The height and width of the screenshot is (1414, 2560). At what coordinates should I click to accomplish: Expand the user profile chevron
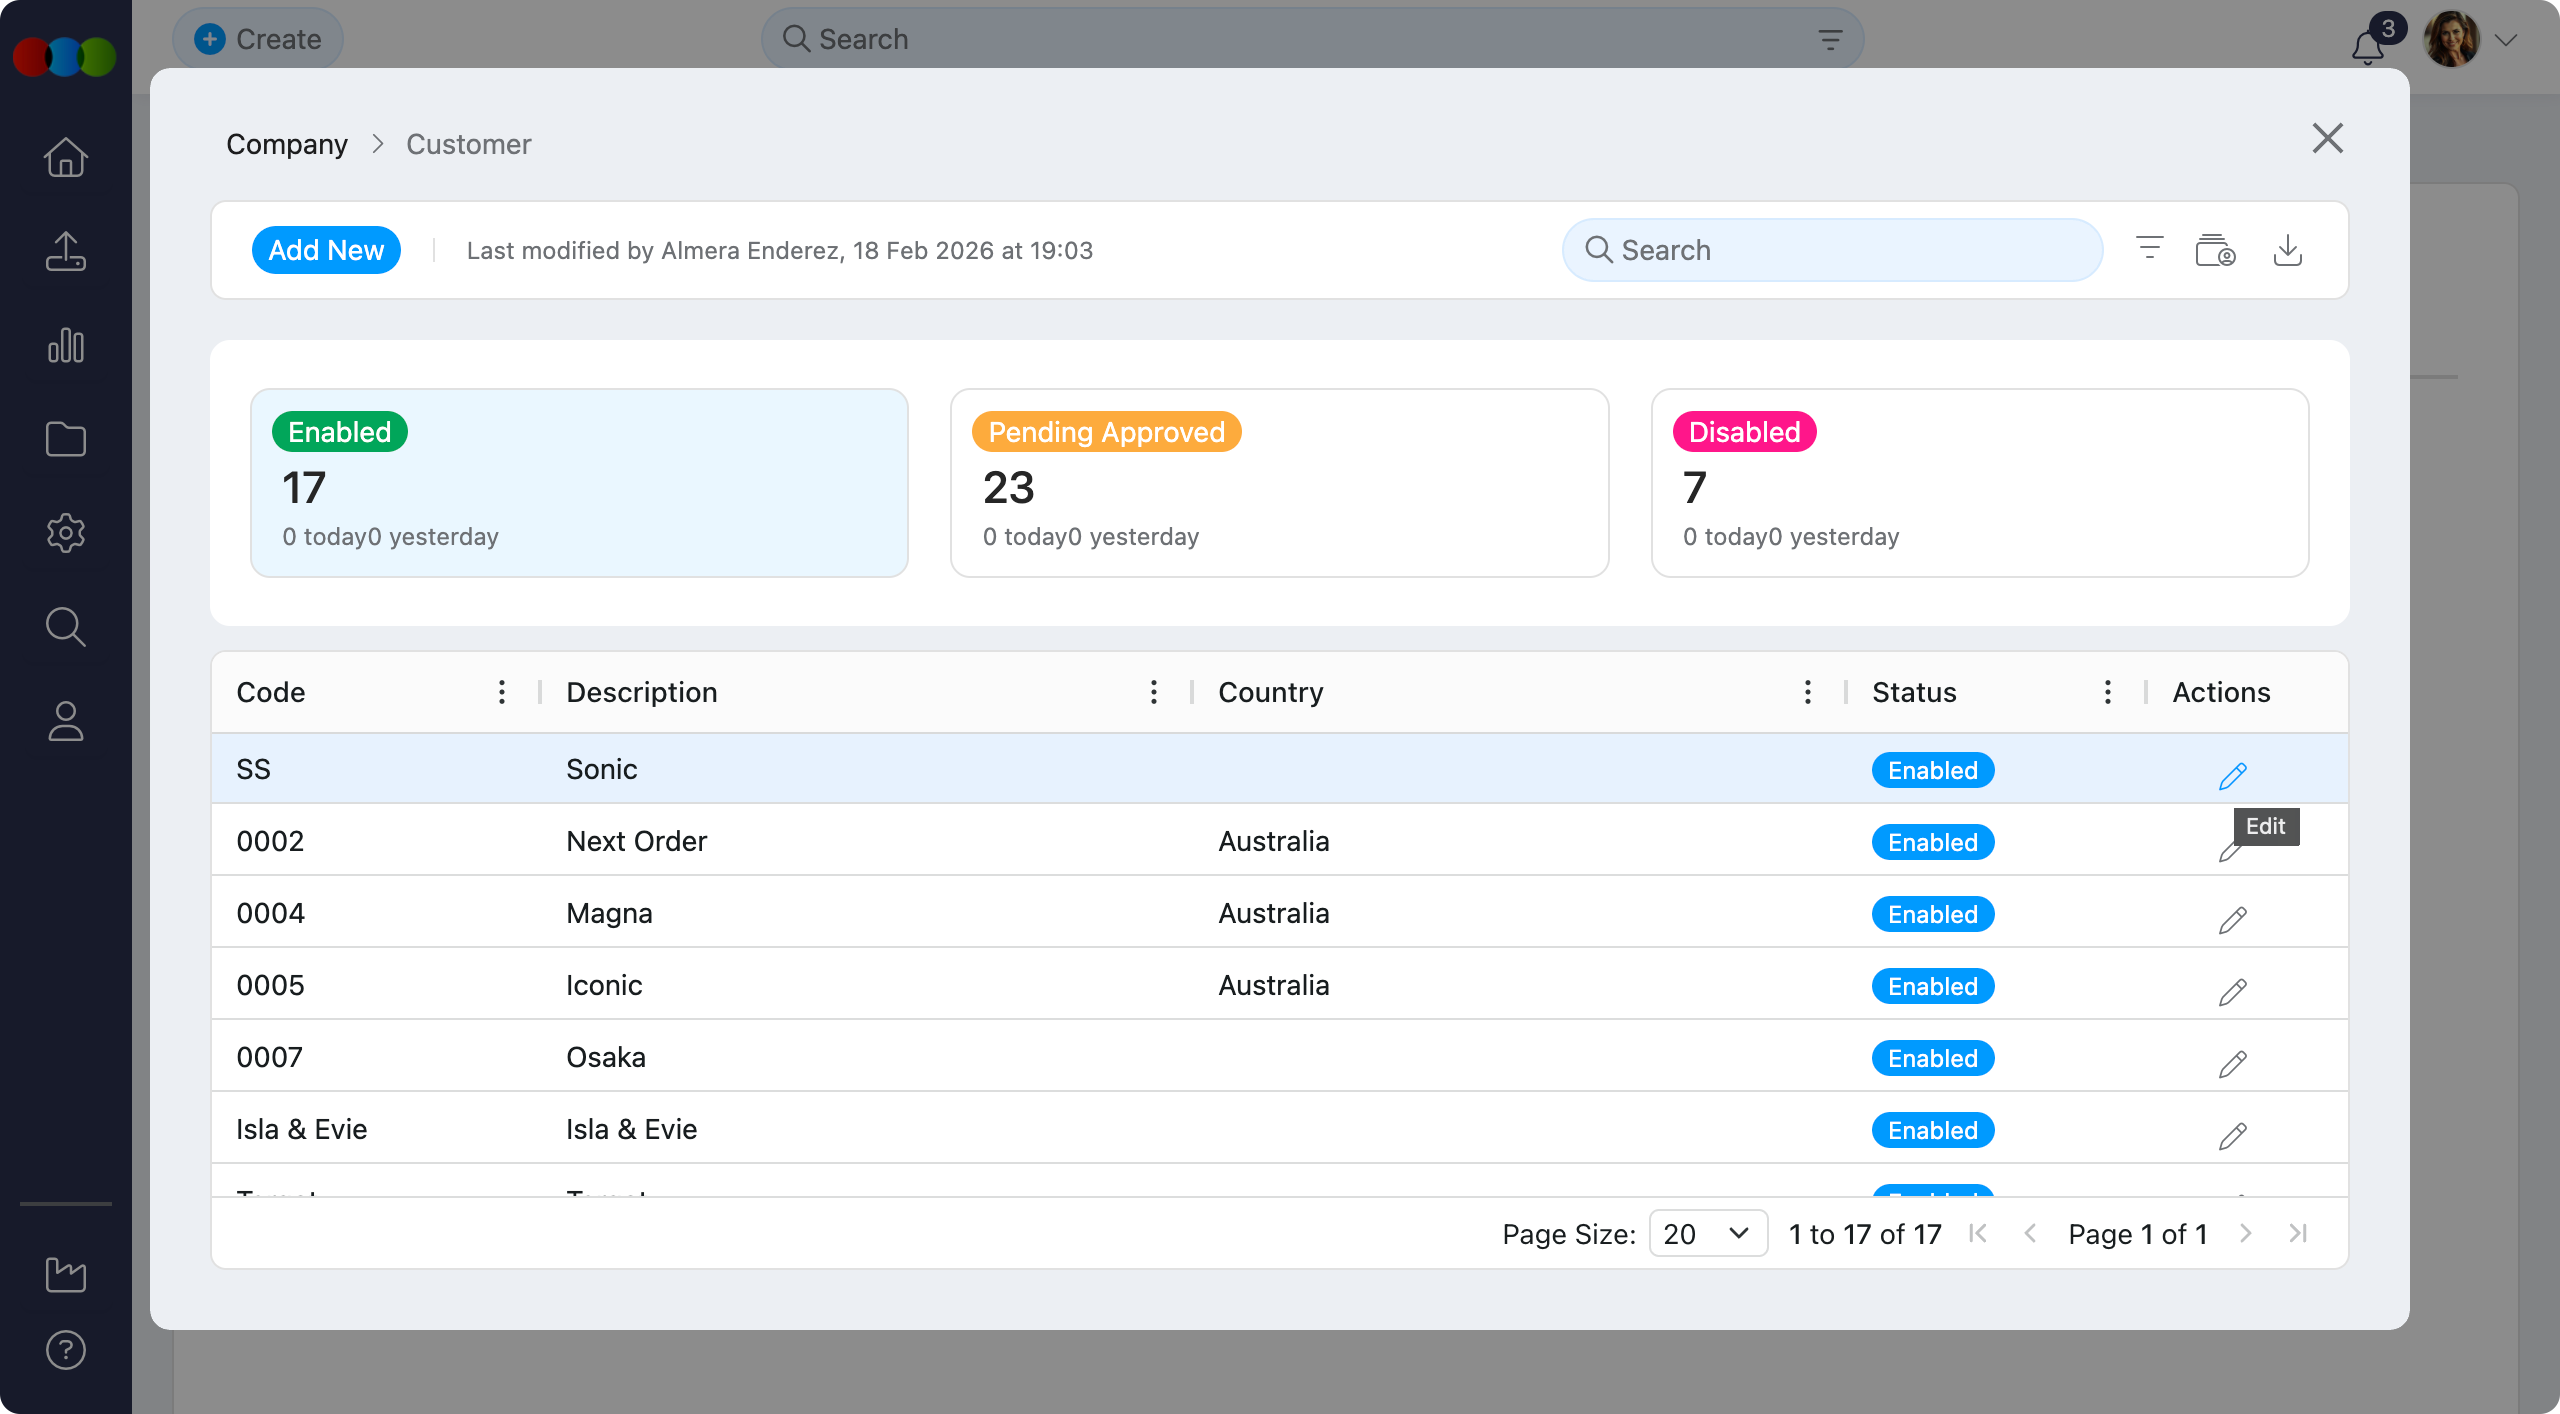[2505, 40]
